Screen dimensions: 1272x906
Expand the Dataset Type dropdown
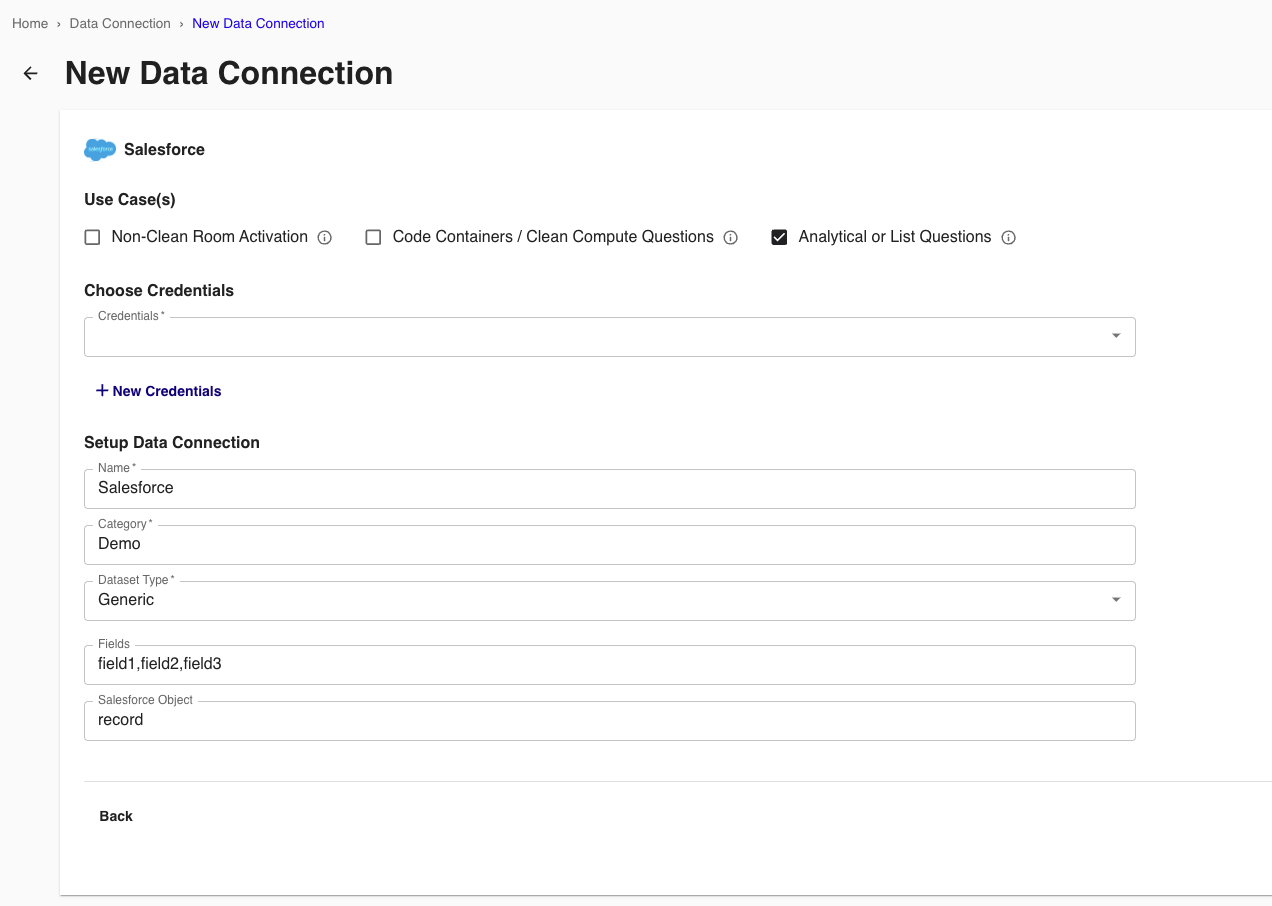coord(610,601)
